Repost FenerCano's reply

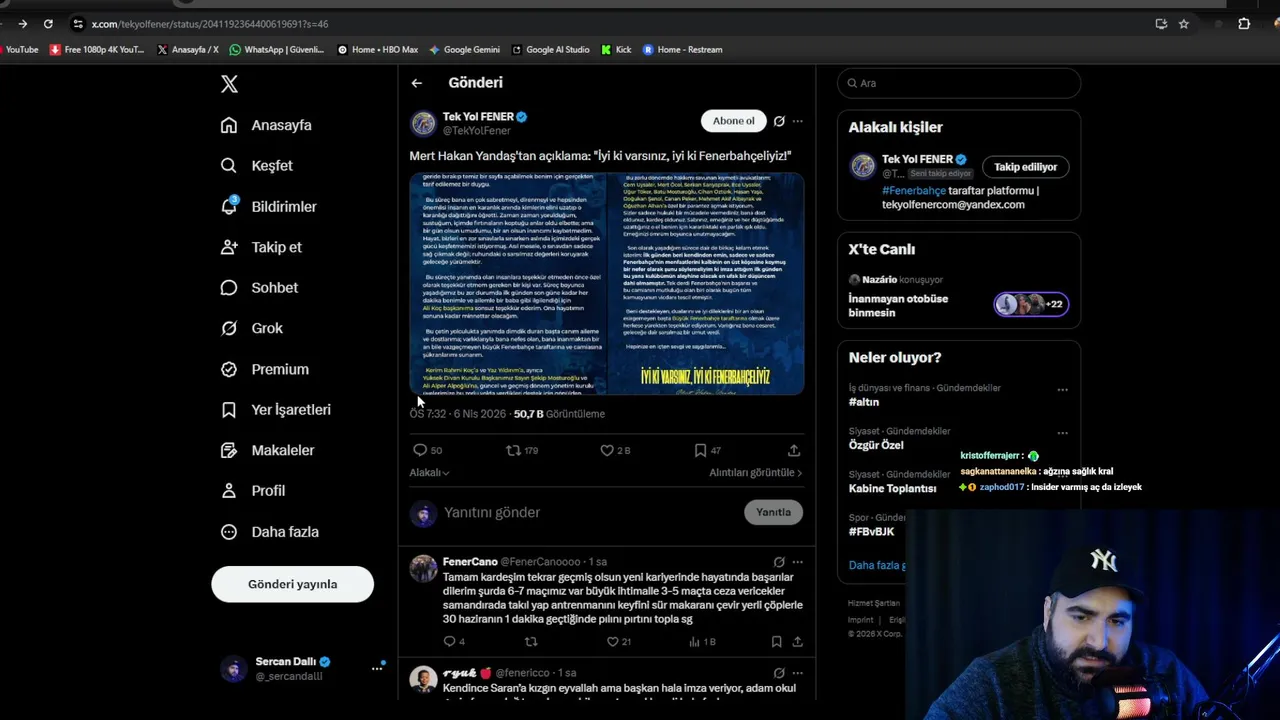click(x=531, y=642)
